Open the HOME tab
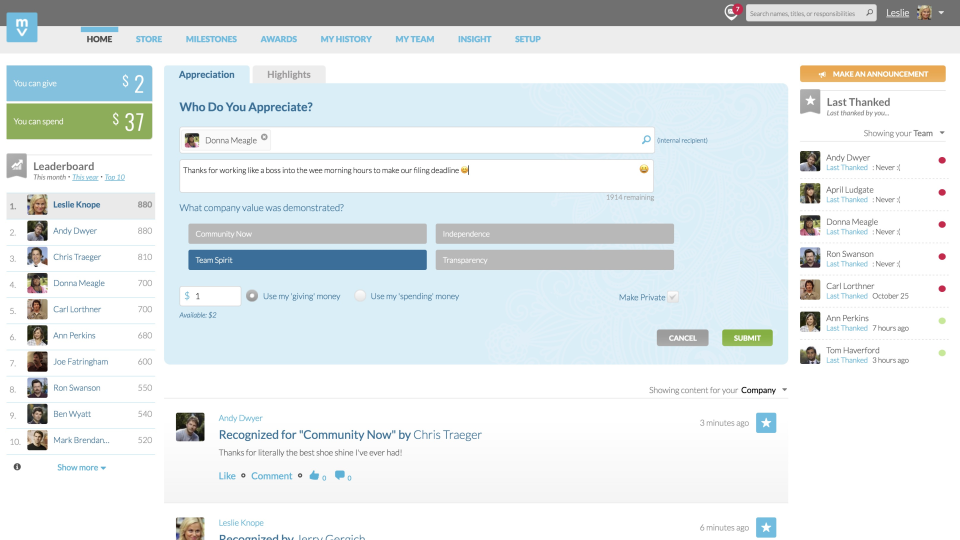This screenshot has width=960, height=540. [99, 39]
